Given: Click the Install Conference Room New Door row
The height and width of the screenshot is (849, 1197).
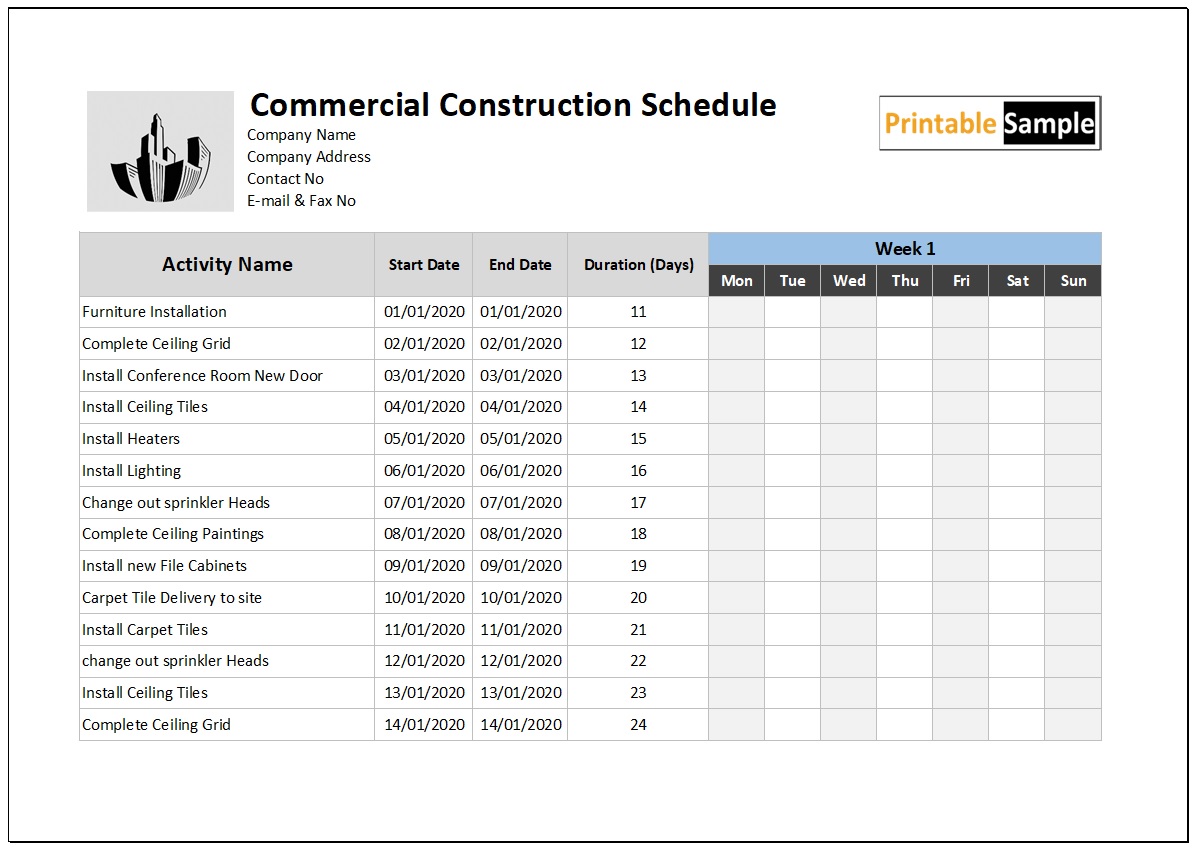Looking at the screenshot, I should [x=202, y=376].
